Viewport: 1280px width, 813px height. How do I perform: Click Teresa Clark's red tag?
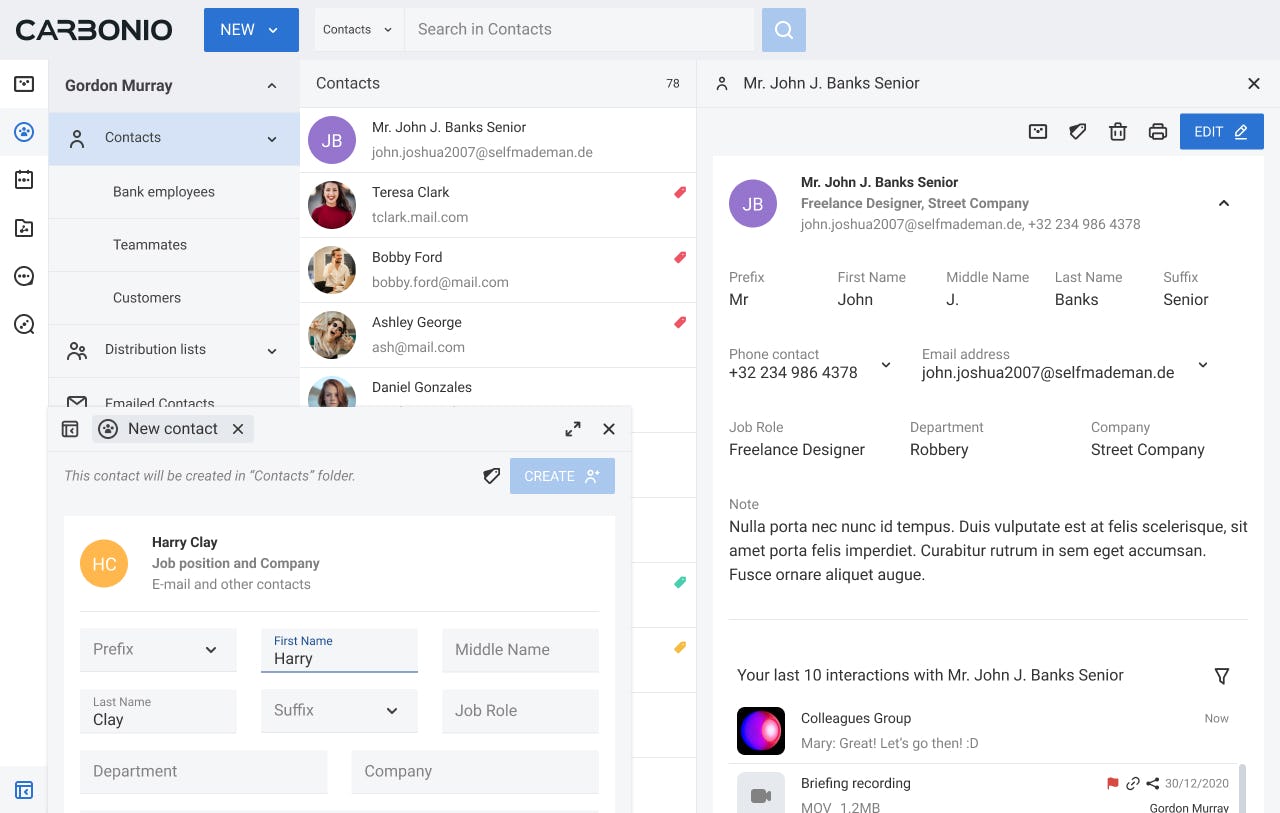(x=680, y=192)
